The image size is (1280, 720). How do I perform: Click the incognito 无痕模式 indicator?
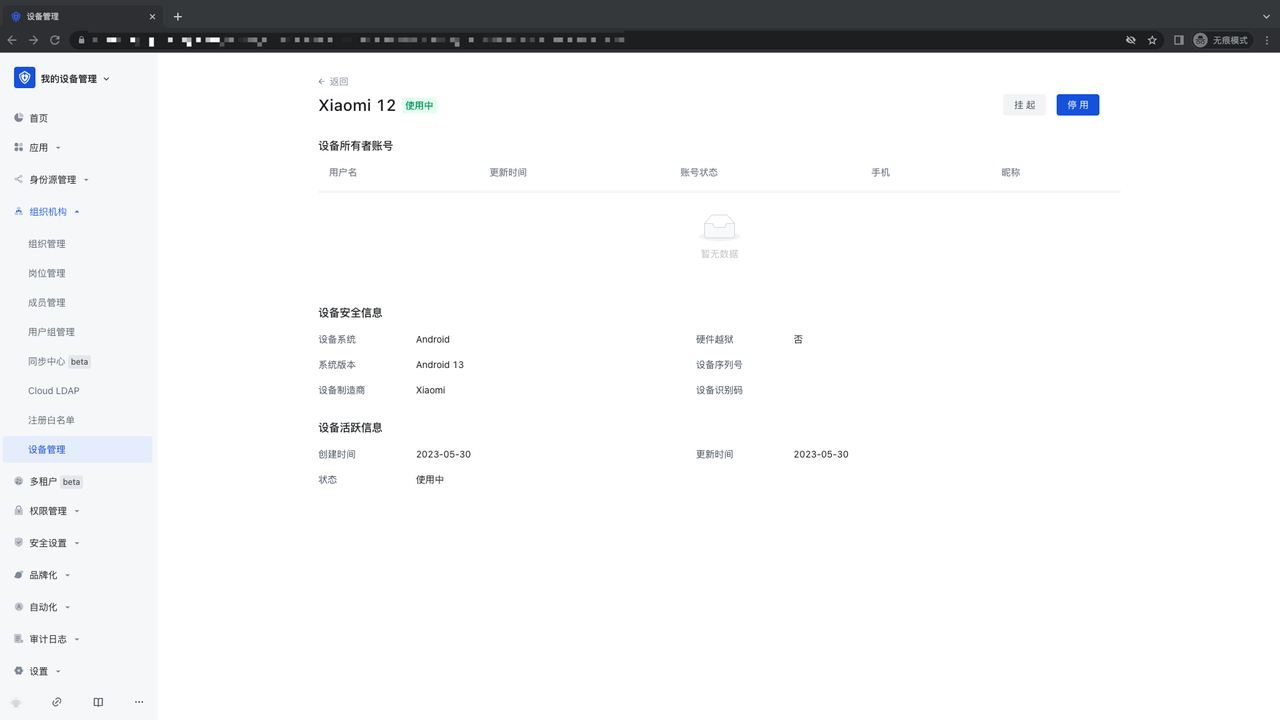tap(1221, 40)
